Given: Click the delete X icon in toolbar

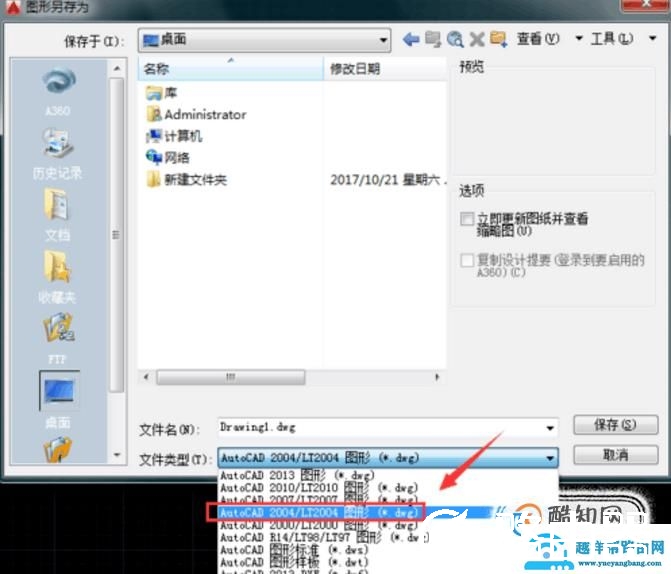Looking at the screenshot, I should pyautogui.click(x=477, y=39).
